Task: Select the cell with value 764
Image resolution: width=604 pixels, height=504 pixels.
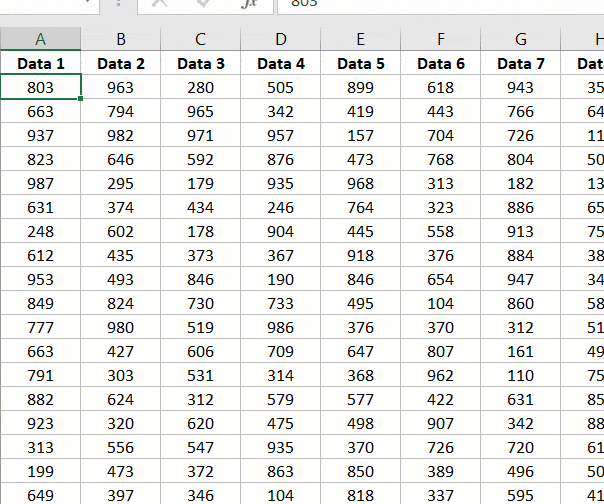Action: 361,207
